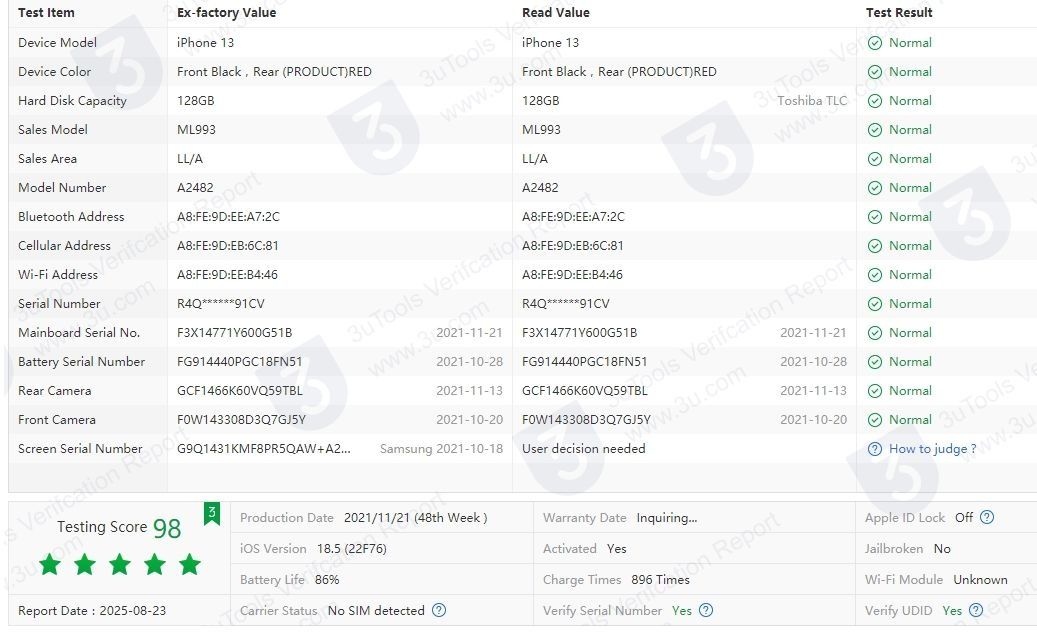Image resolution: width=1037 pixels, height=635 pixels.
Task: Click help icon beside No SIM detected
Action: [x=438, y=610]
